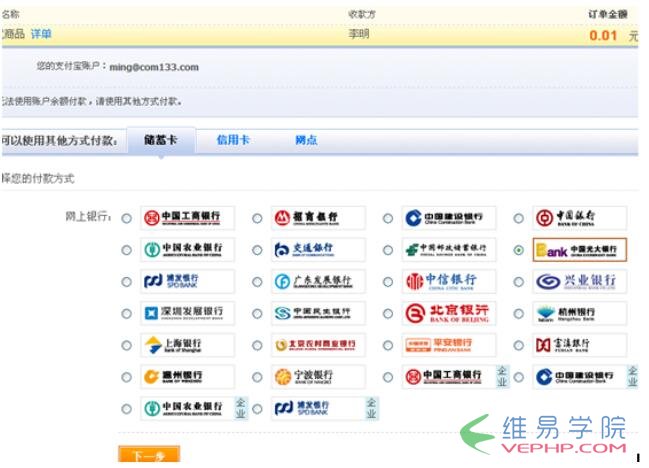This screenshot has height=468, width=649.
Task: Click the 招商银行 bank logo
Action: 318,218
